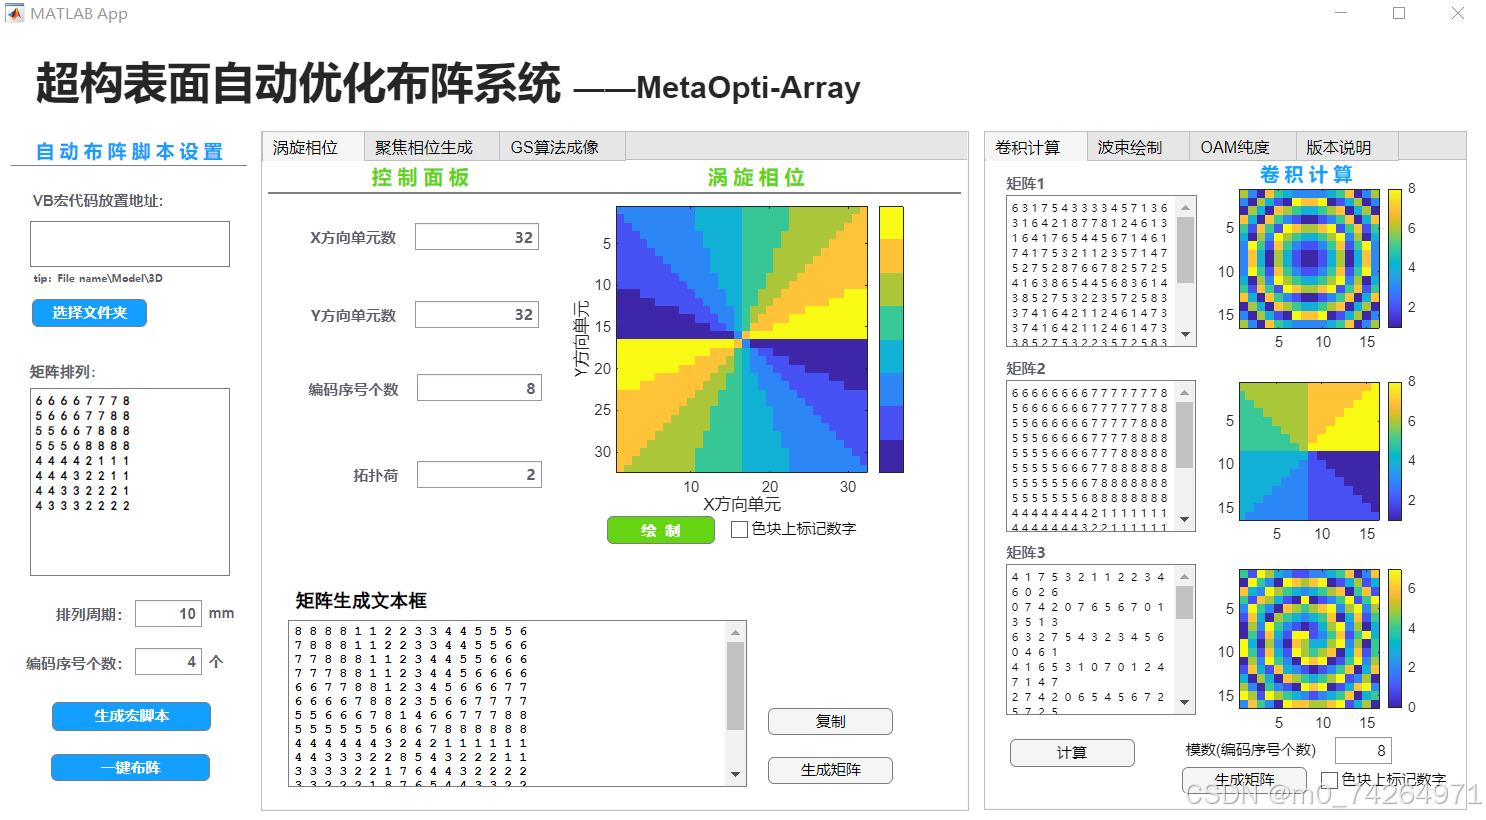Click the 复制 button
This screenshot has width=1486, height=820.
[830, 721]
